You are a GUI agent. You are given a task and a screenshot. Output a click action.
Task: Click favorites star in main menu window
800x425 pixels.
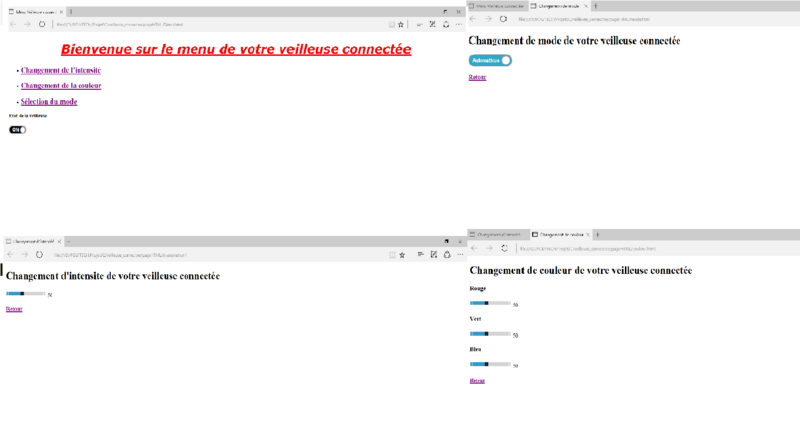(x=401, y=23)
